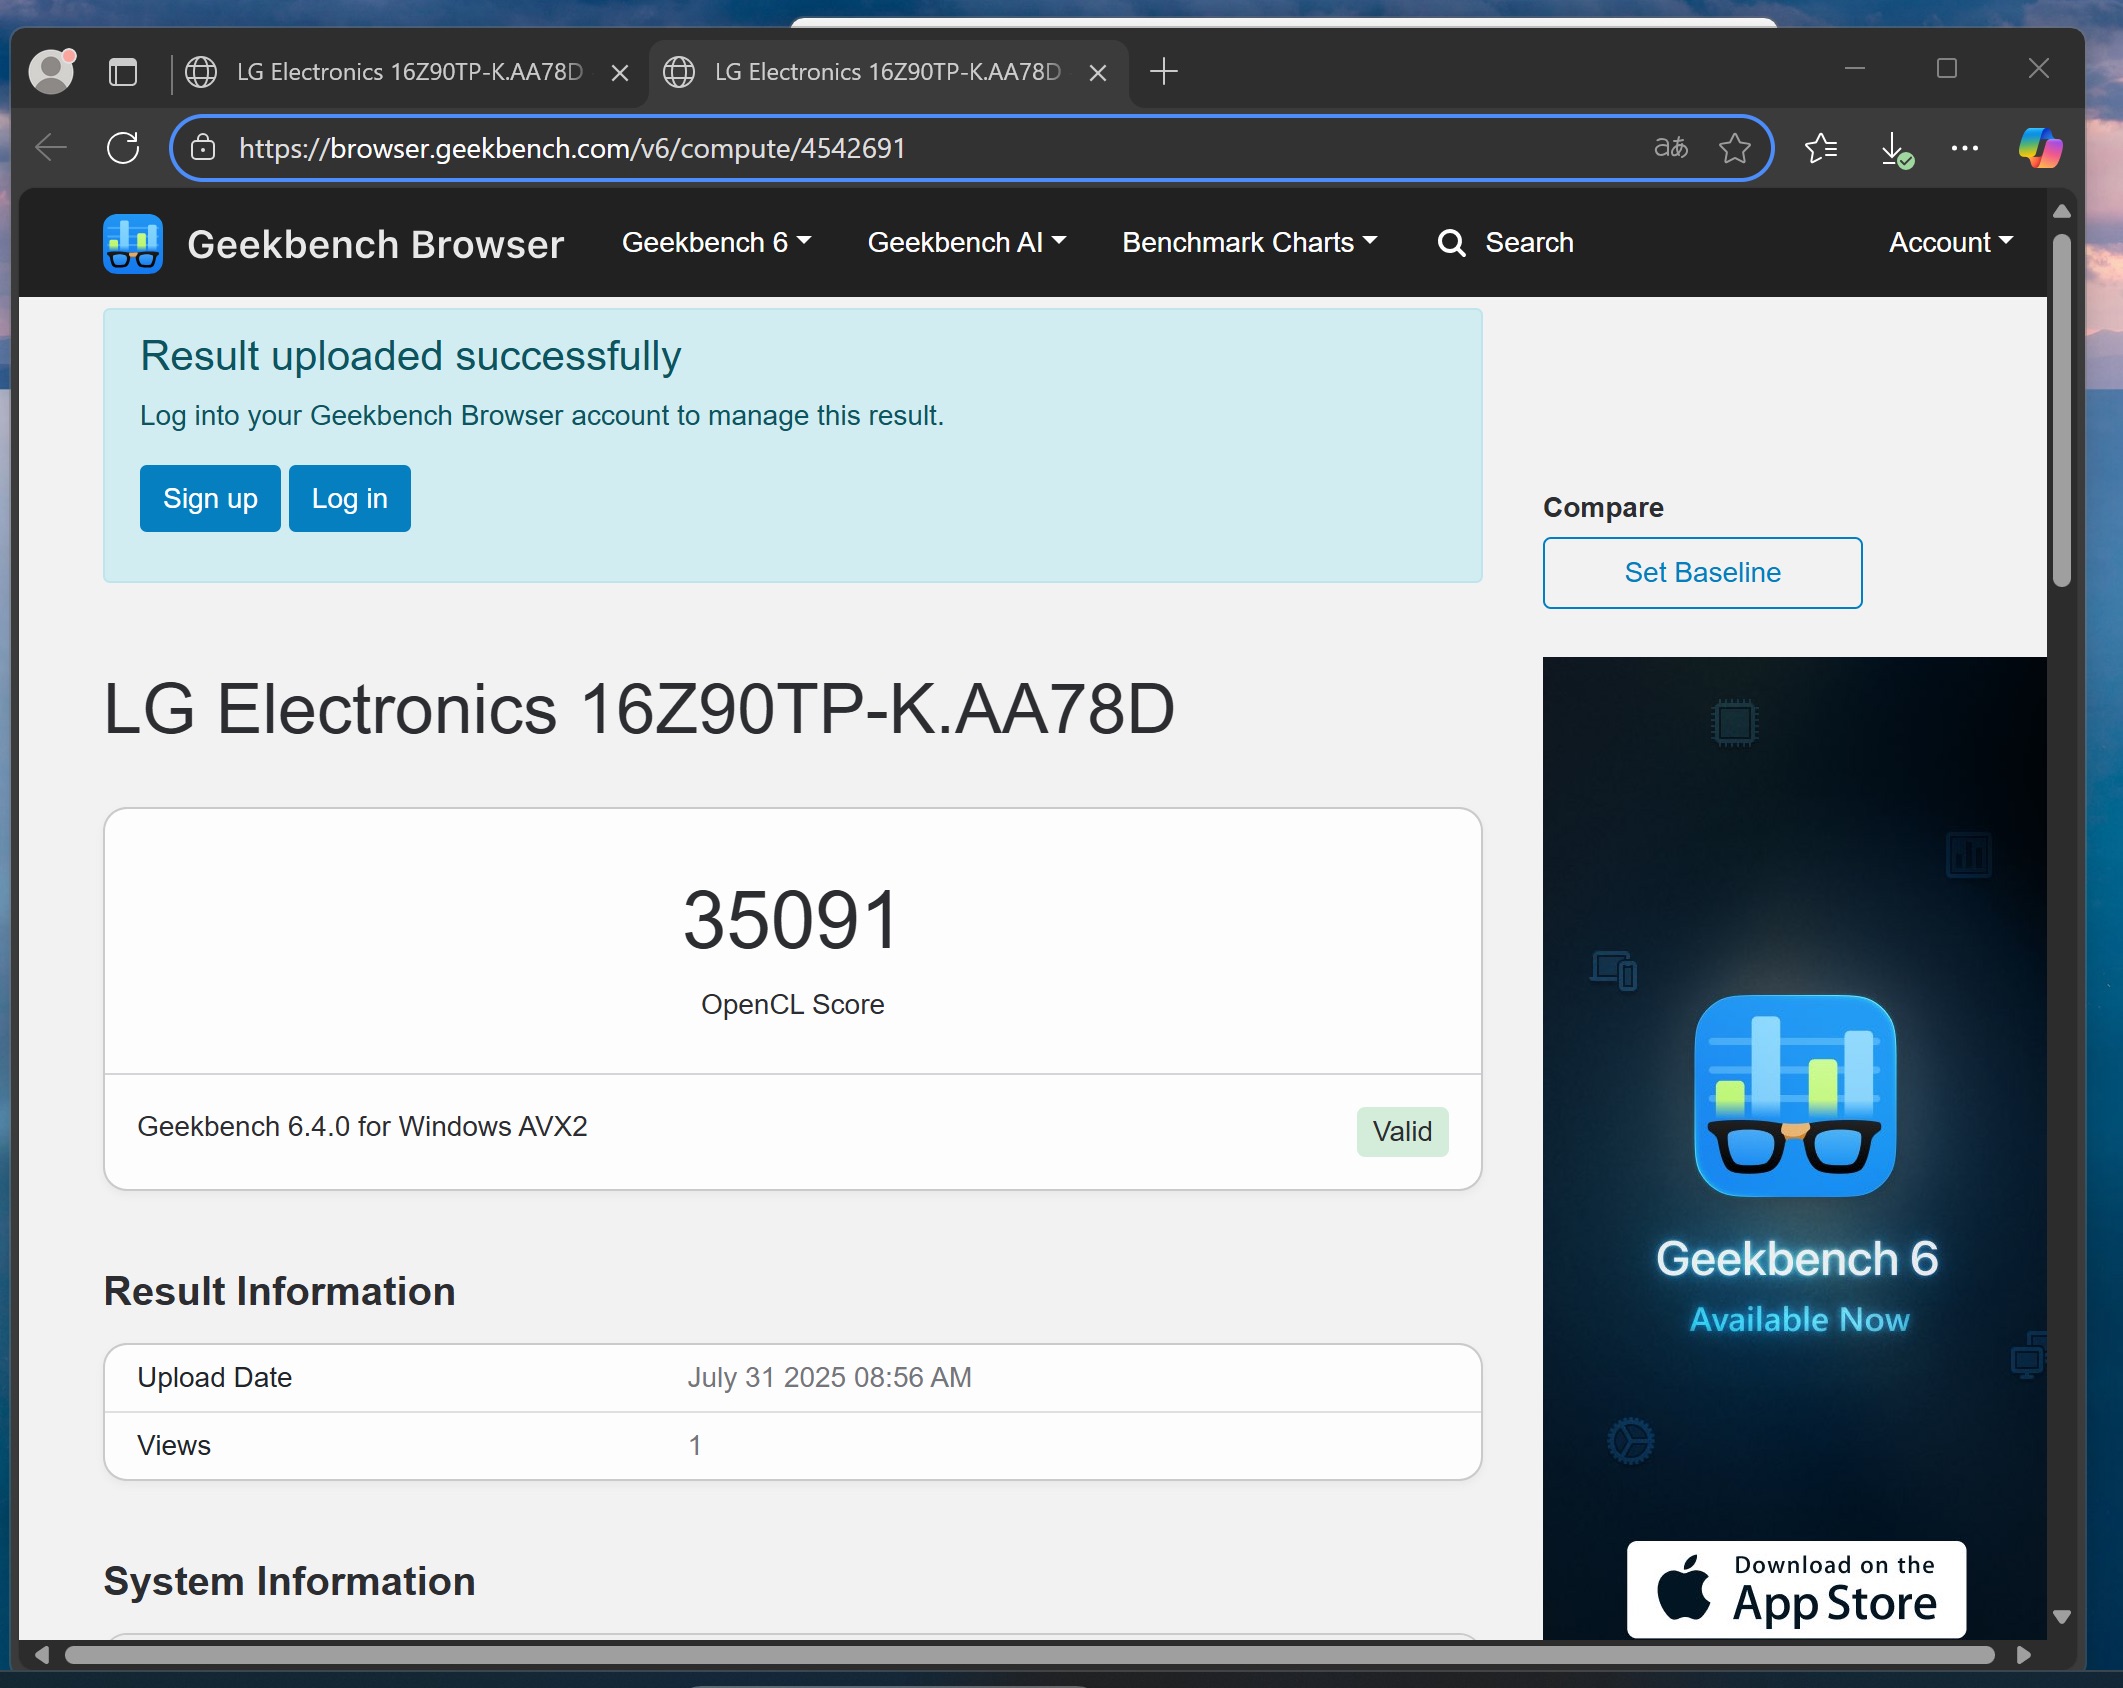Expand the Geekbench 6 dropdown menu
The height and width of the screenshot is (1688, 2123).
click(716, 243)
